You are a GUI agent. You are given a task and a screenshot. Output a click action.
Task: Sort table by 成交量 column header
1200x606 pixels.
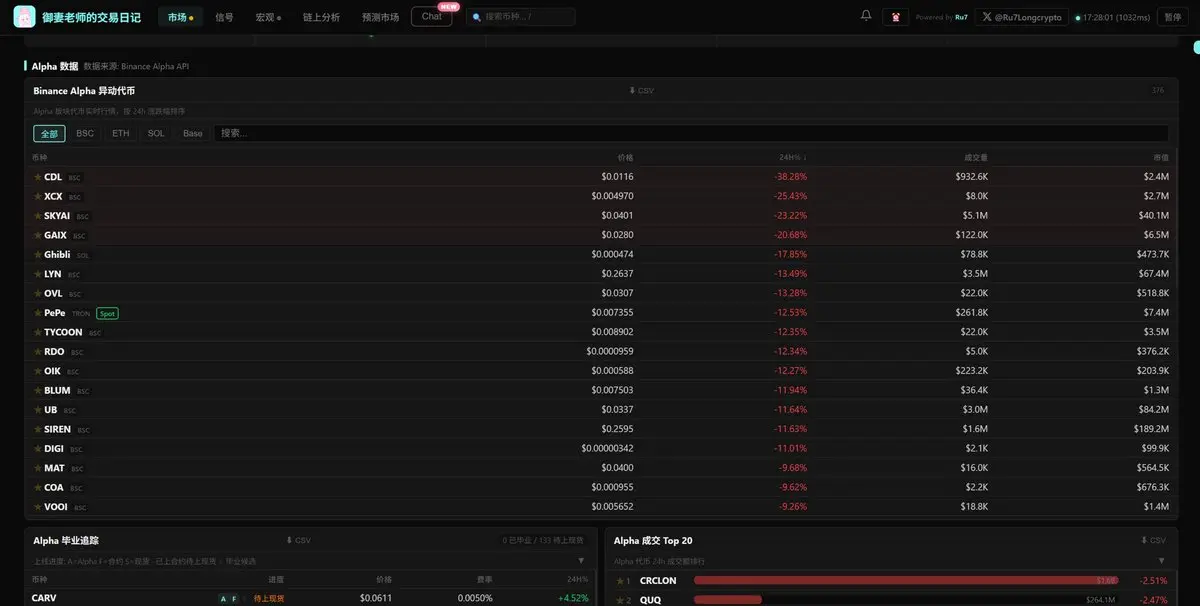[976, 157]
